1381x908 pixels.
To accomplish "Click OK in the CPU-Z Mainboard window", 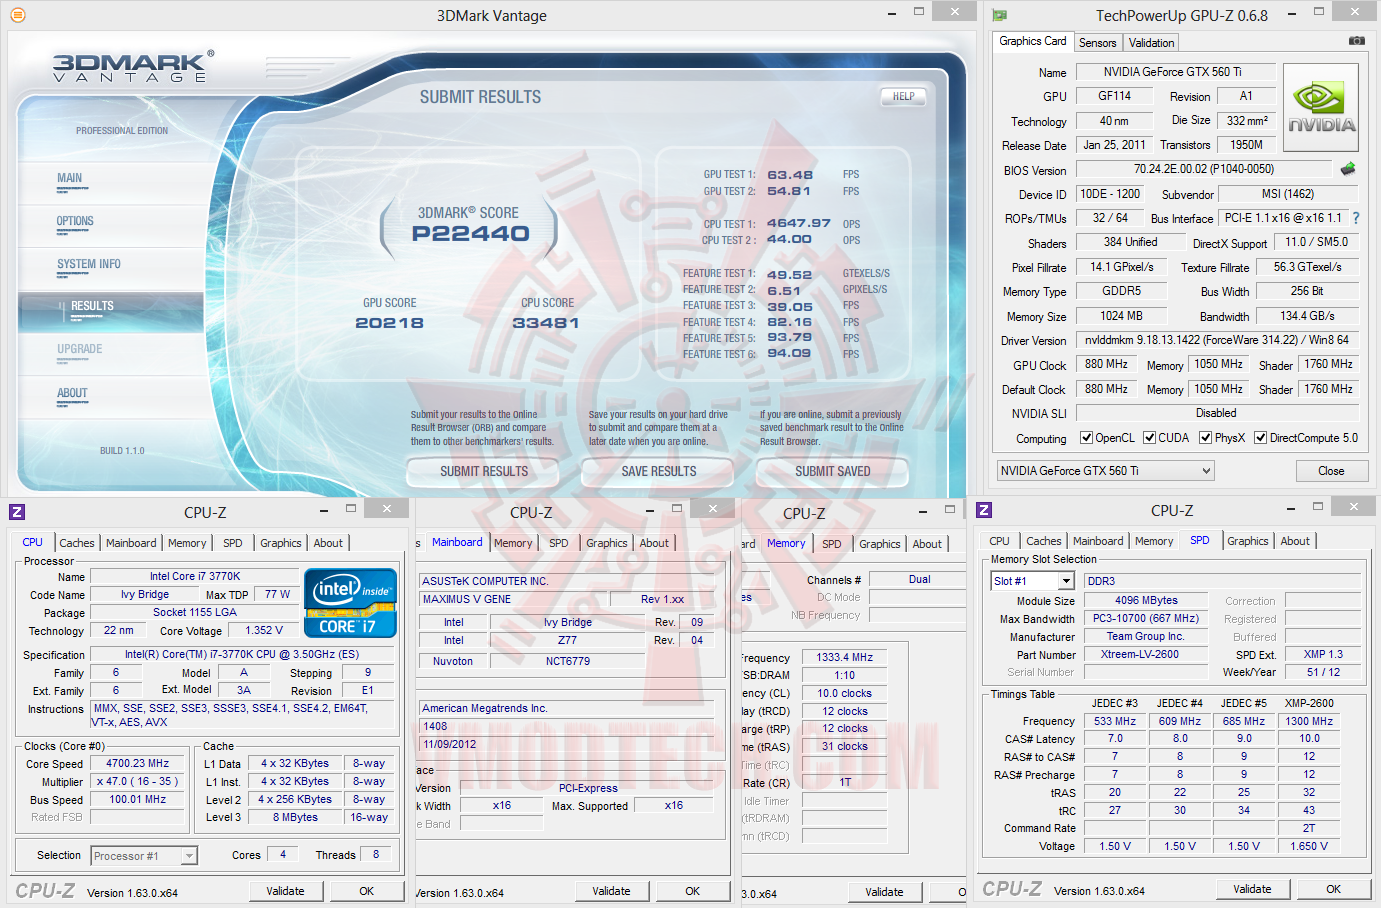I will tap(693, 891).
